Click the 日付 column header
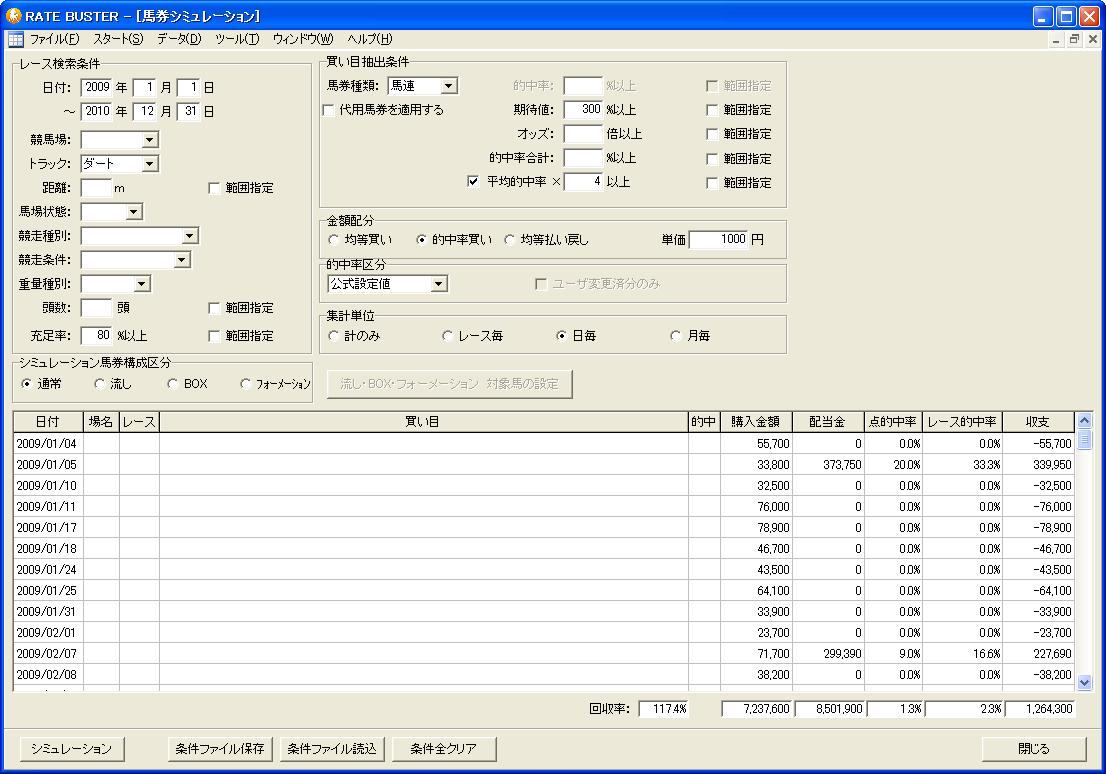 click(48, 422)
